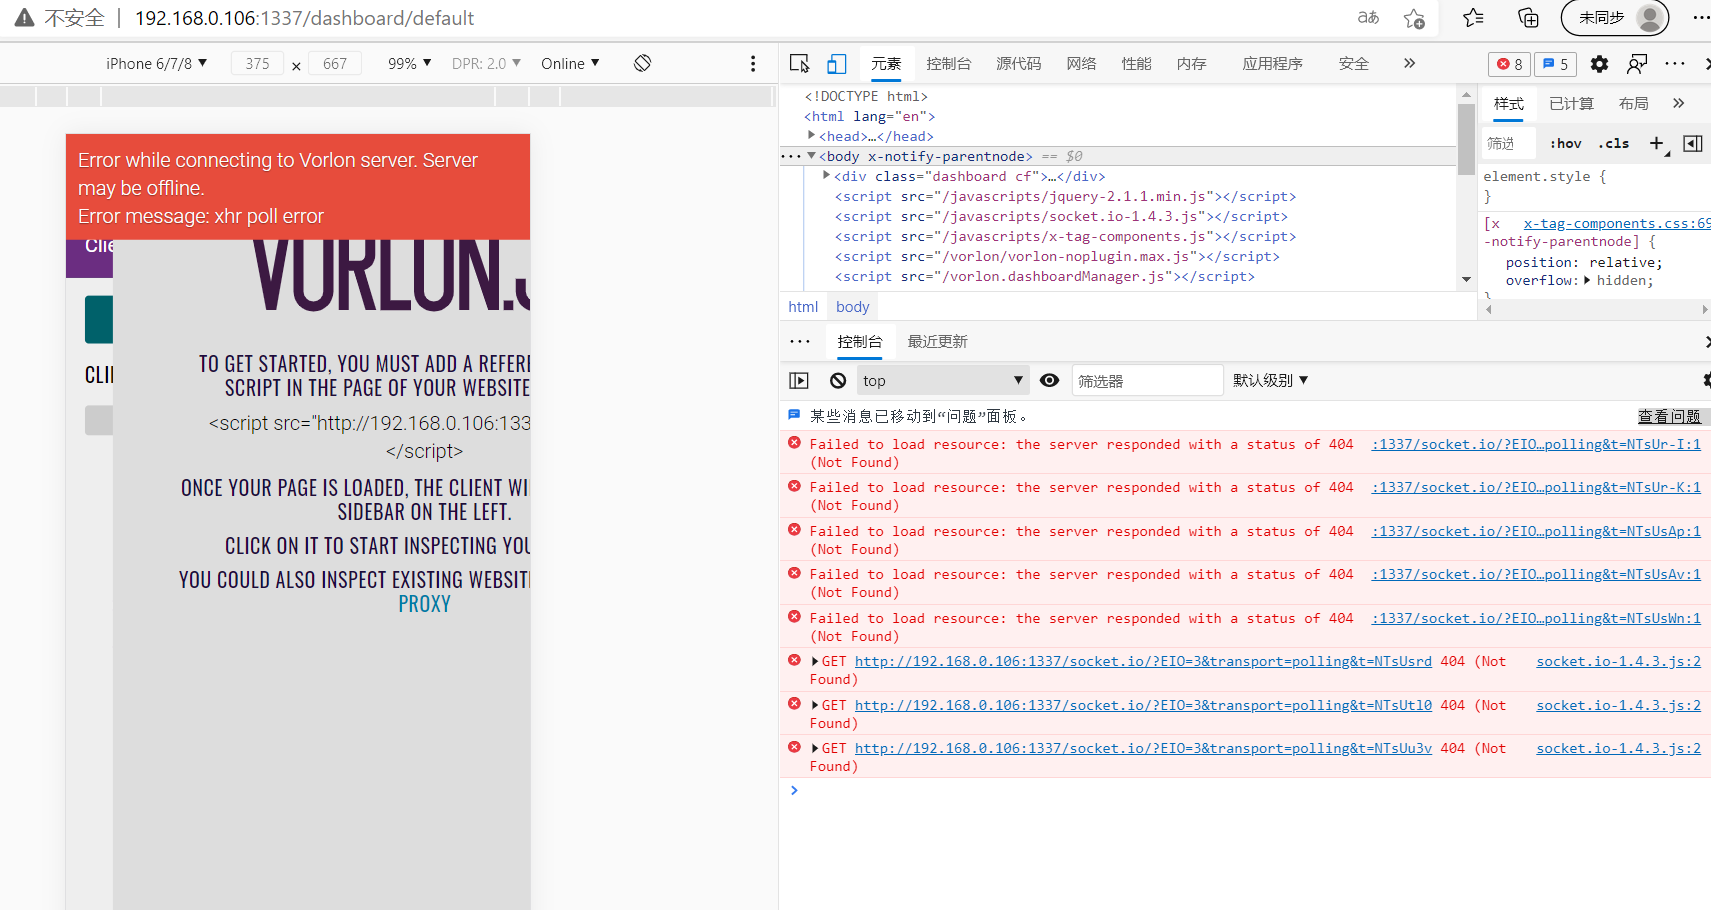The image size is (1711, 910).
Task: Open the 布局 styles tab
Action: (1633, 104)
